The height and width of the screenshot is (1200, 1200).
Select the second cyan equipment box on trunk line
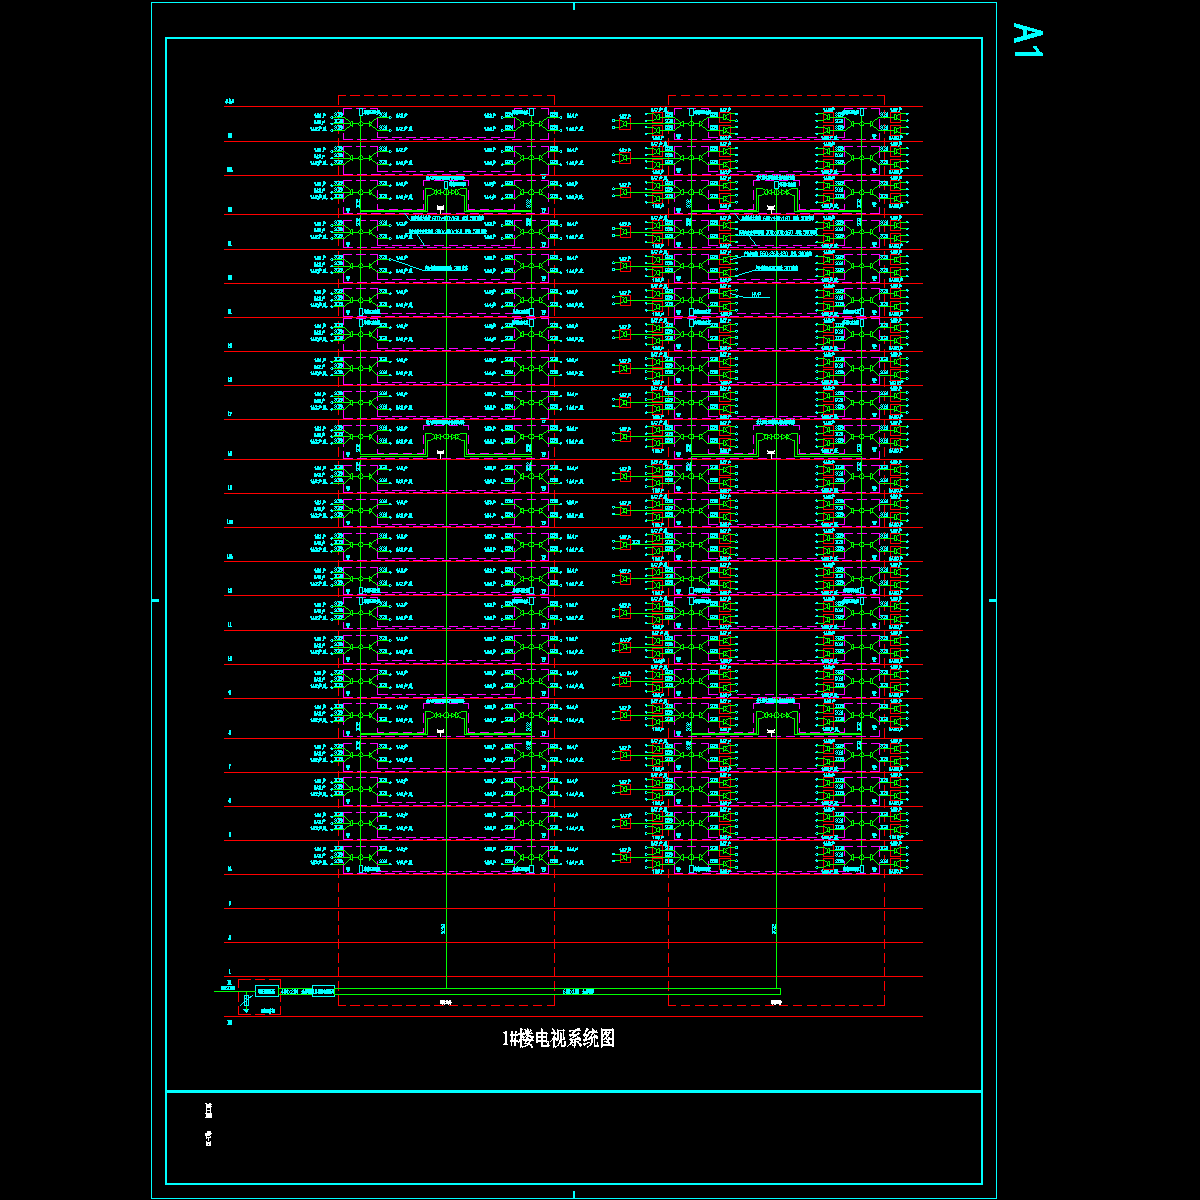click(323, 991)
